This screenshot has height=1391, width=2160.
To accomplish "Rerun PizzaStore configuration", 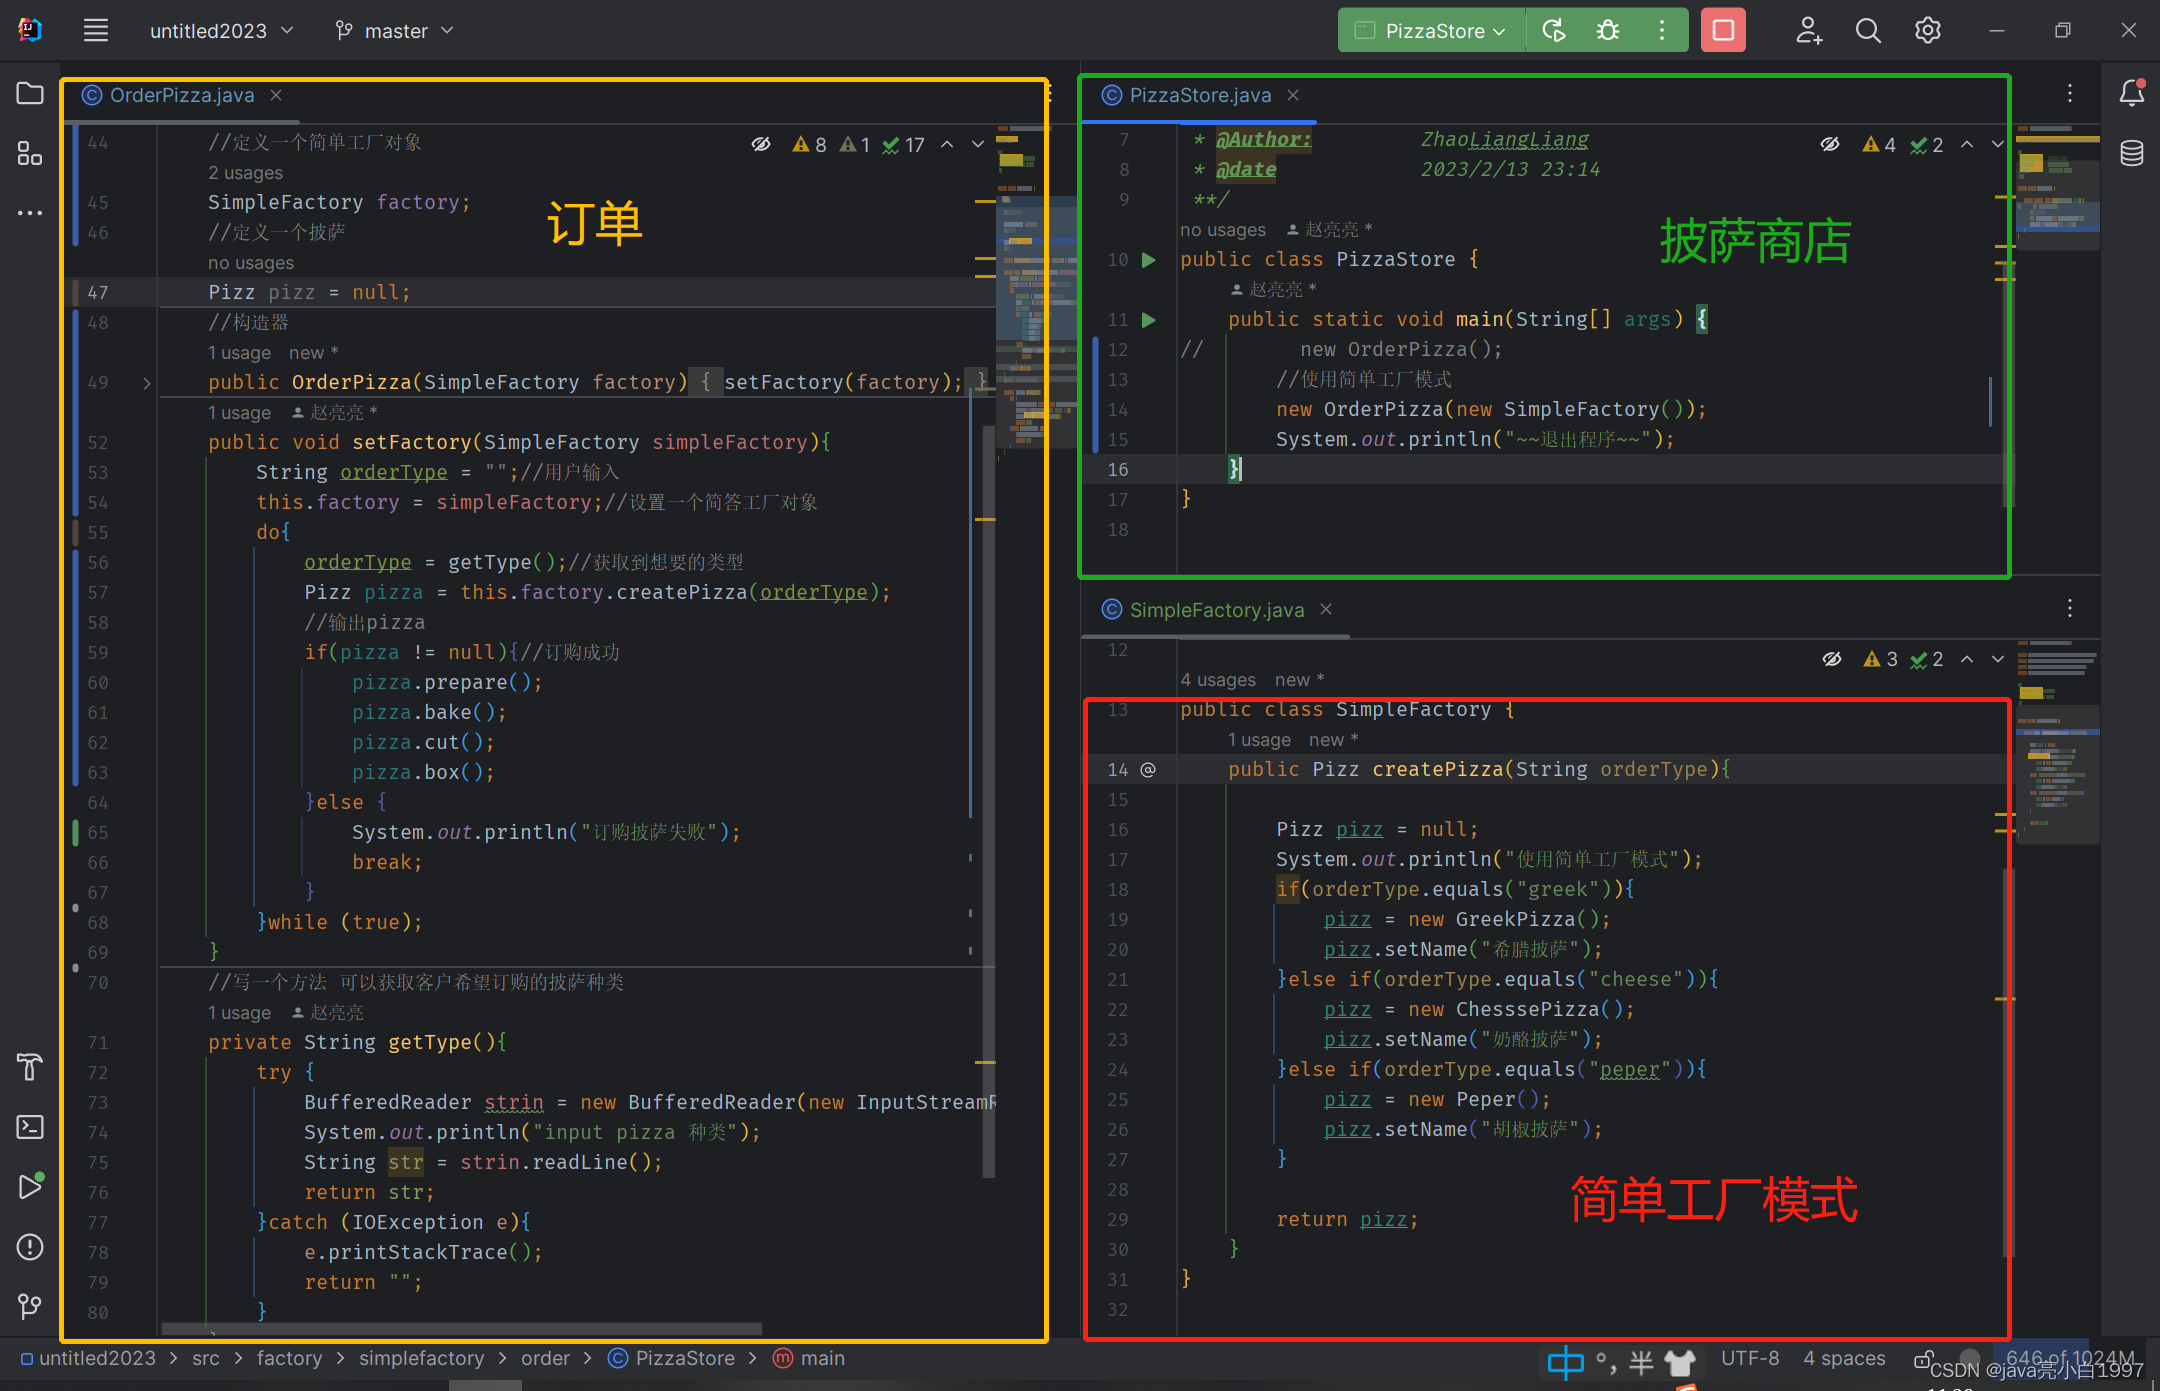I will coord(1554,31).
